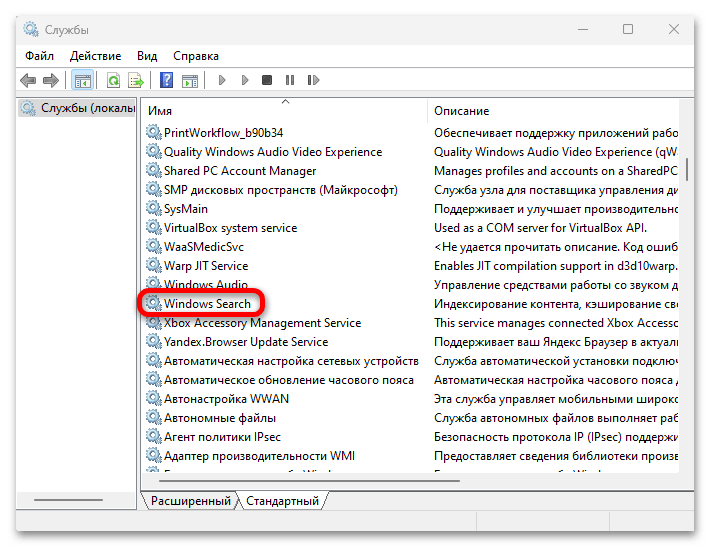Click the Export List toolbar icon

pos(136,81)
